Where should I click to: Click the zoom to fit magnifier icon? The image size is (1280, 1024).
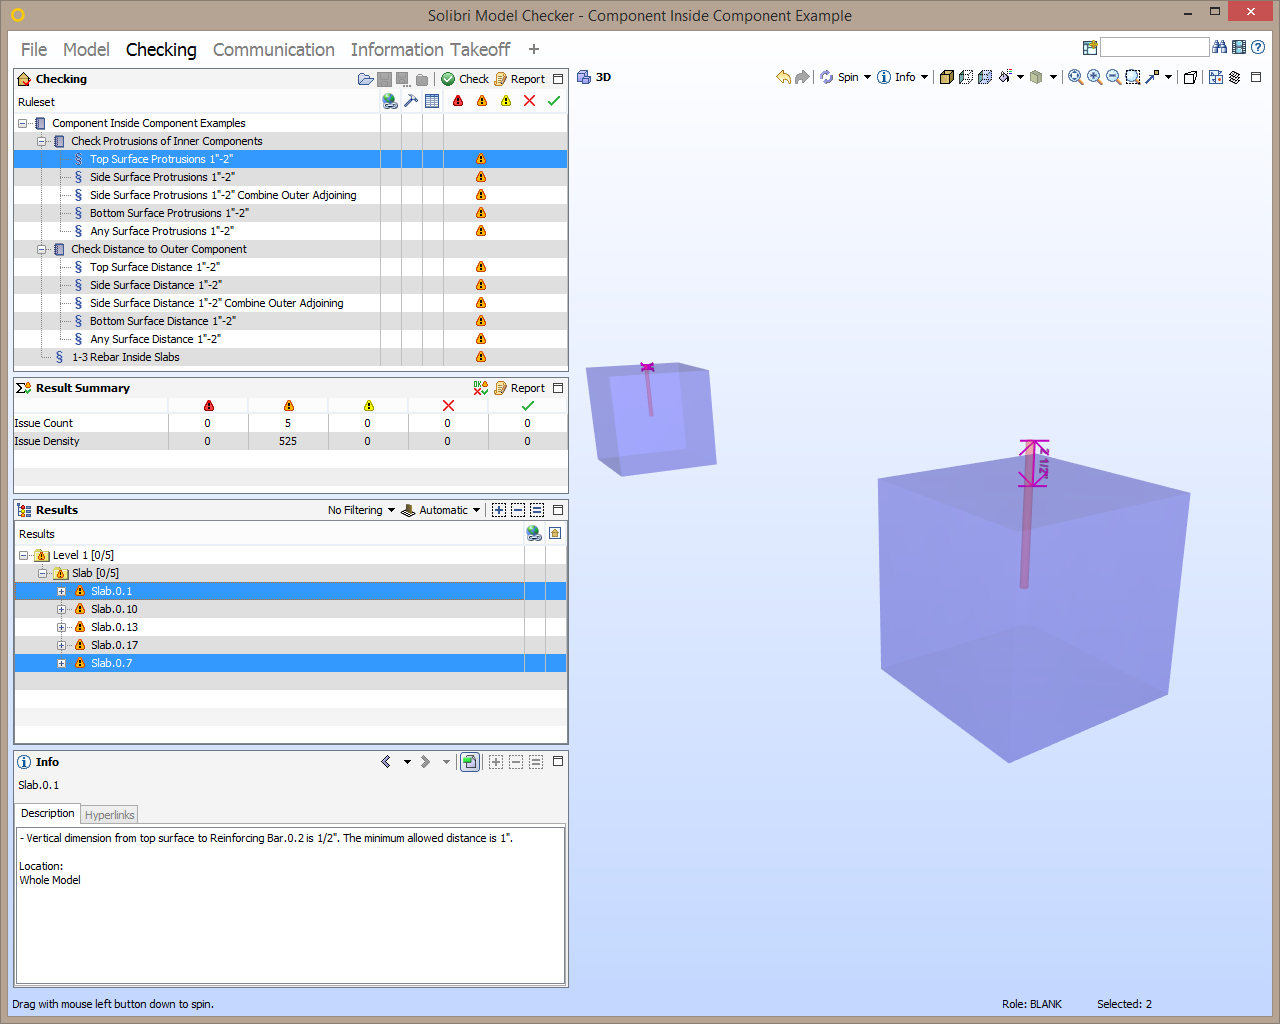(x=1075, y=77)
